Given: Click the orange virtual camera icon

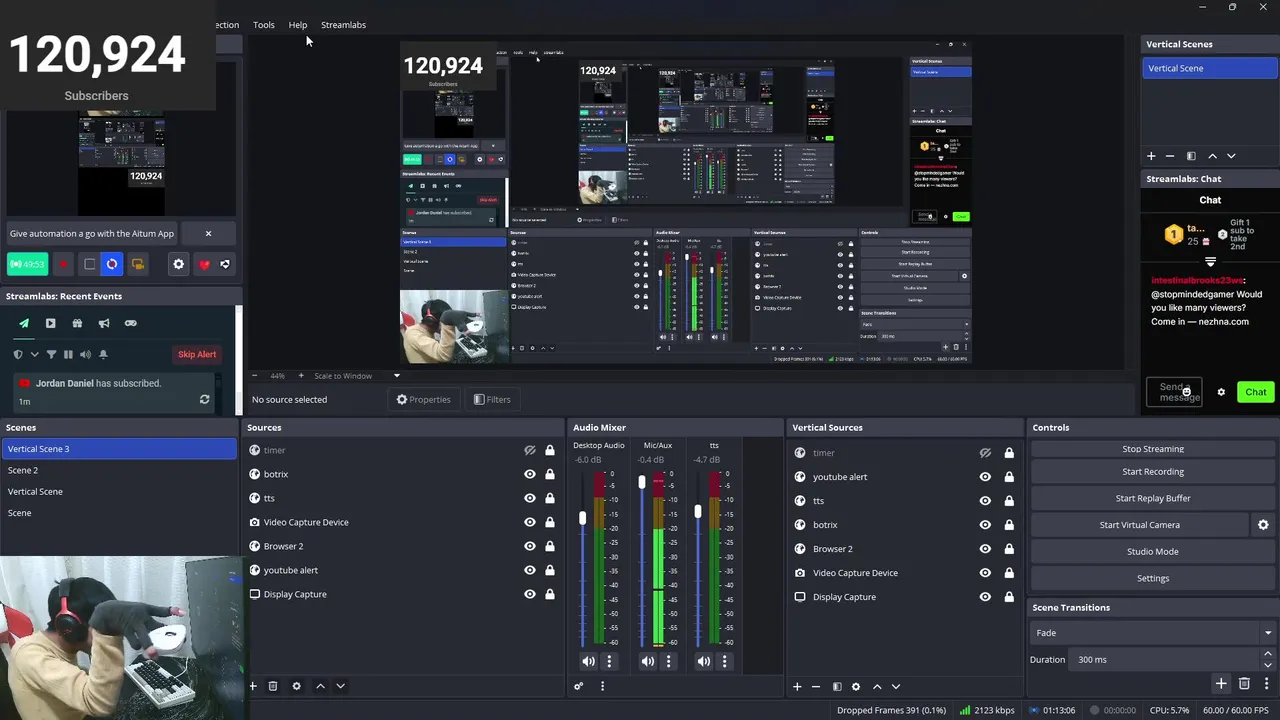Looking at the screenshot, I should (137, 264).
